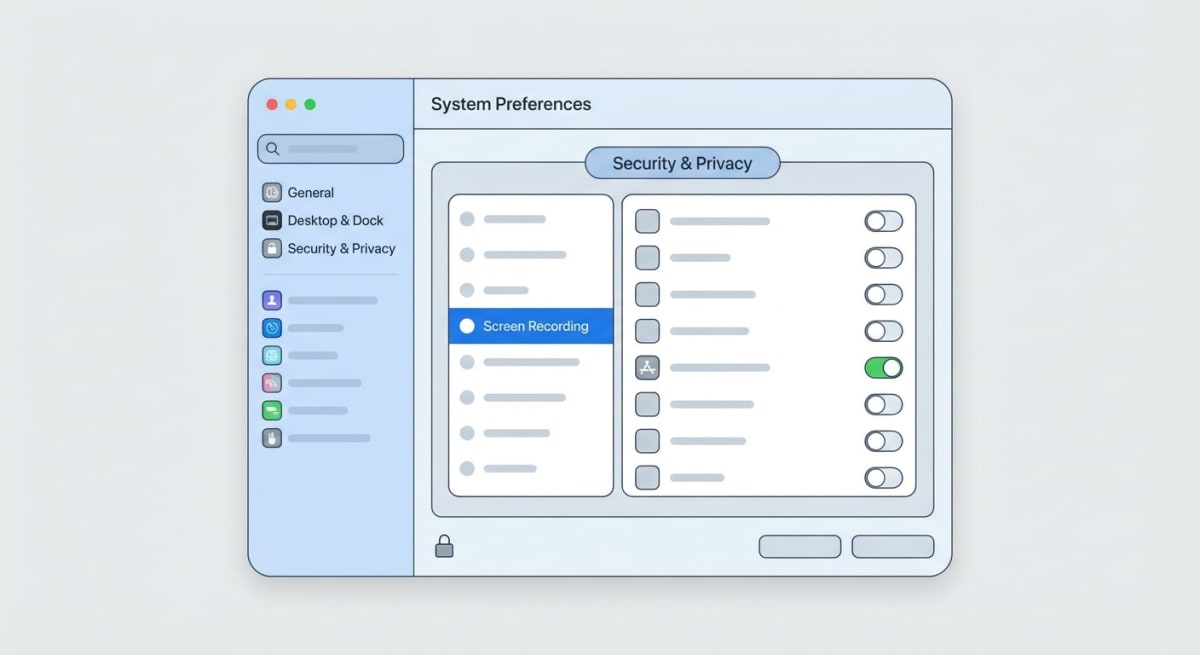
Task: Click the Security & Privacy lock icon
Action: point(271,248)
